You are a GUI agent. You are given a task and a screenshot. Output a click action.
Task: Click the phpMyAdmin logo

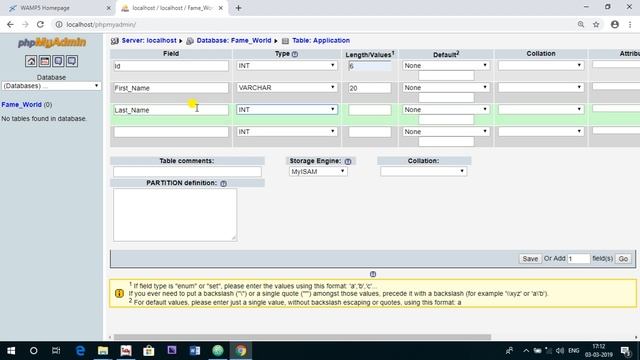[x=52, y=42]
